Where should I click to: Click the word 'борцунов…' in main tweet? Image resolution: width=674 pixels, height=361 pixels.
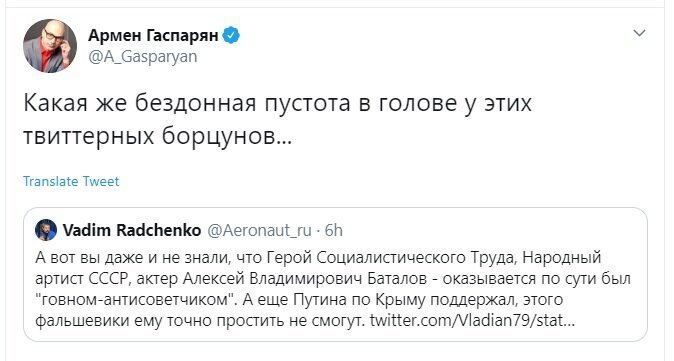coord(227,137)
